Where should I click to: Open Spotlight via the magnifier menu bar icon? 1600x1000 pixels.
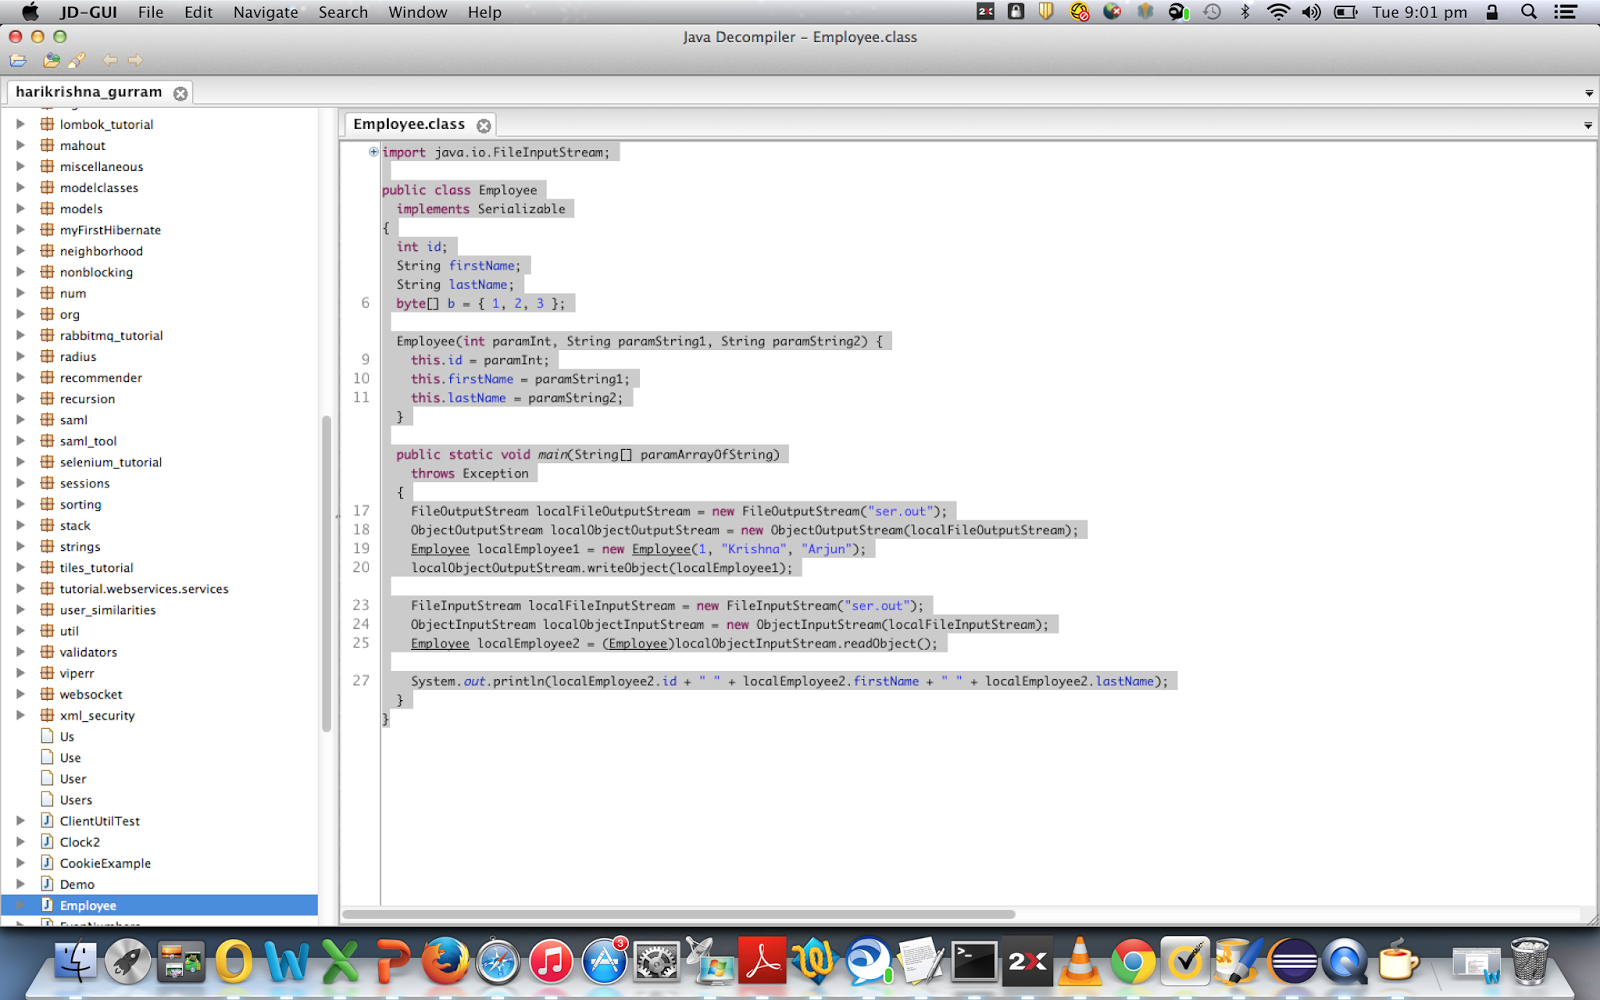pyautogui.click(x=1527, y=12)
